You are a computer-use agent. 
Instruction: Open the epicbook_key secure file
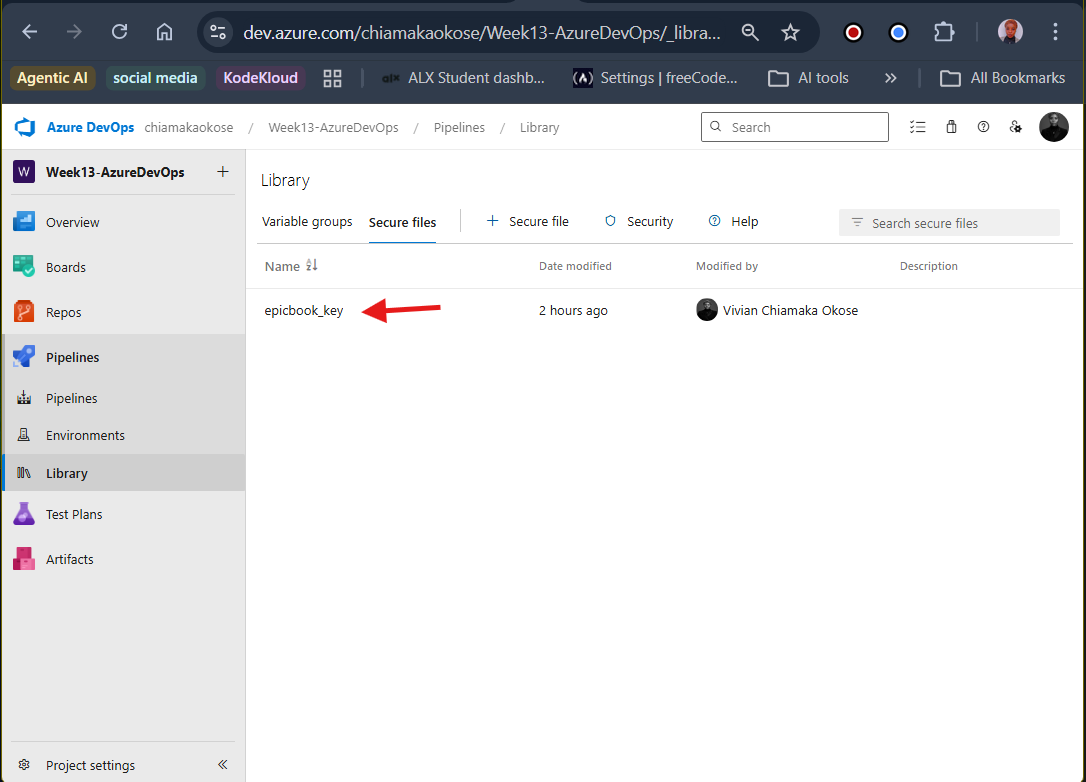[303, 310]
